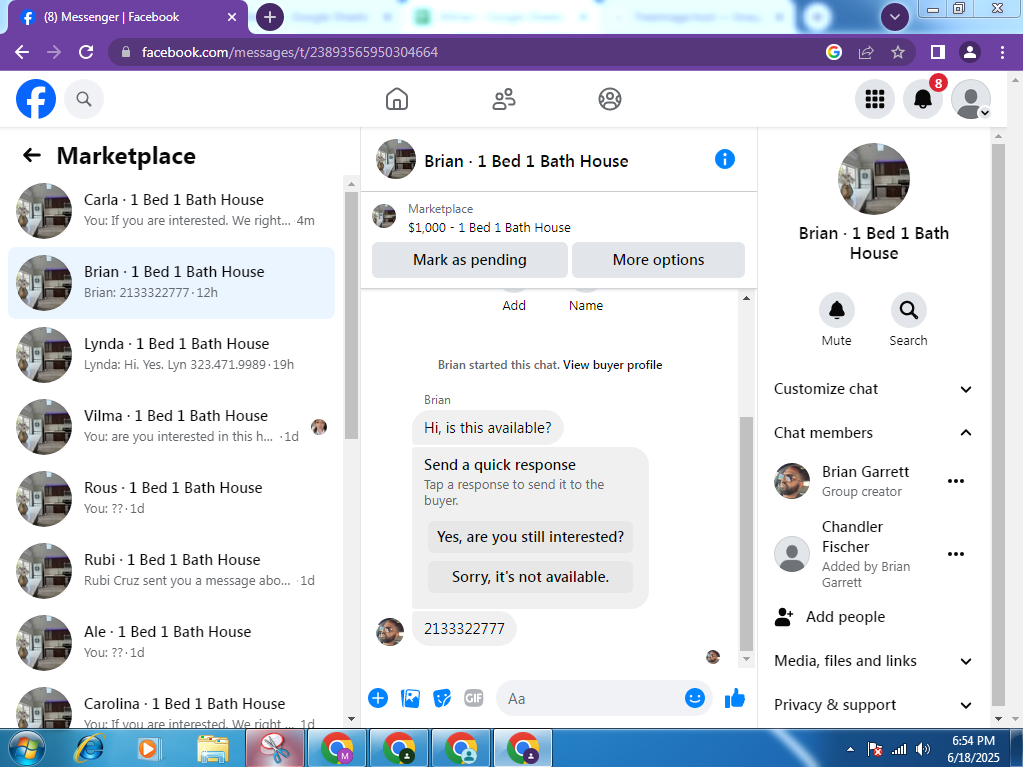Attach a photo using the image icon
The image size is (1023, 767).
(410, 699)
